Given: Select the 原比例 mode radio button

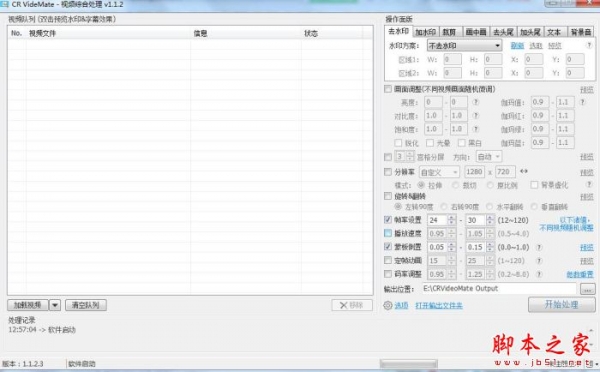Looking at the screenshot, I should tap(490, 185).
